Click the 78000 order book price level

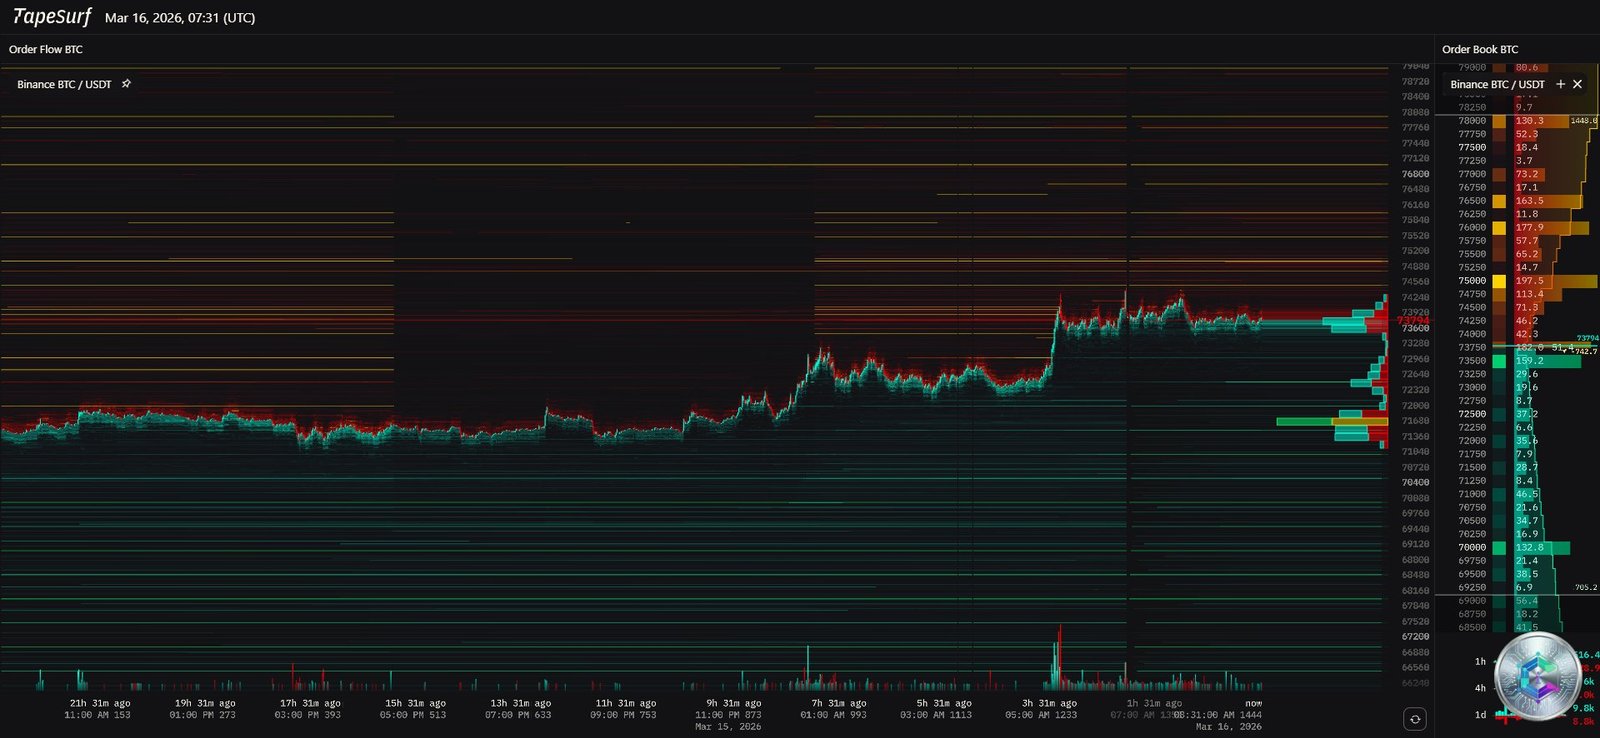click(1472, 120)
